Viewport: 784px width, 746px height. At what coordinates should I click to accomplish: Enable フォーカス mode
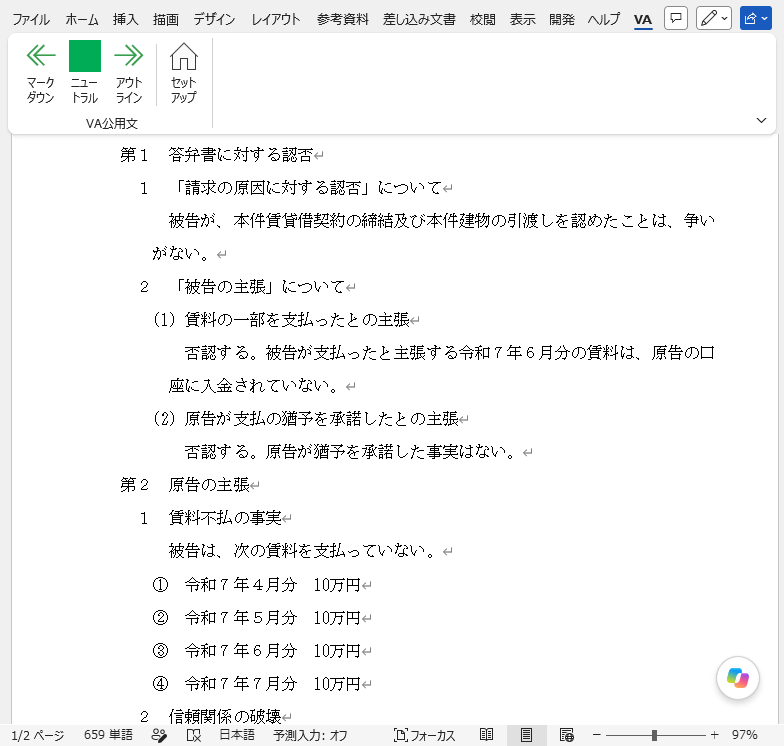point(424,735)
